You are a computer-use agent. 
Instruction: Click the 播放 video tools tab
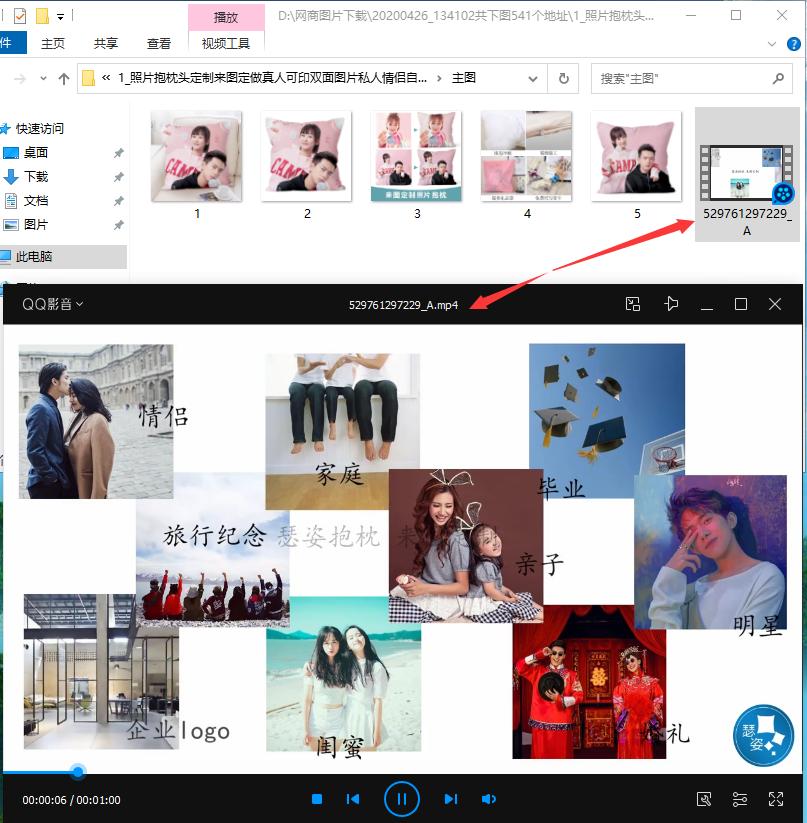point(226,17)
